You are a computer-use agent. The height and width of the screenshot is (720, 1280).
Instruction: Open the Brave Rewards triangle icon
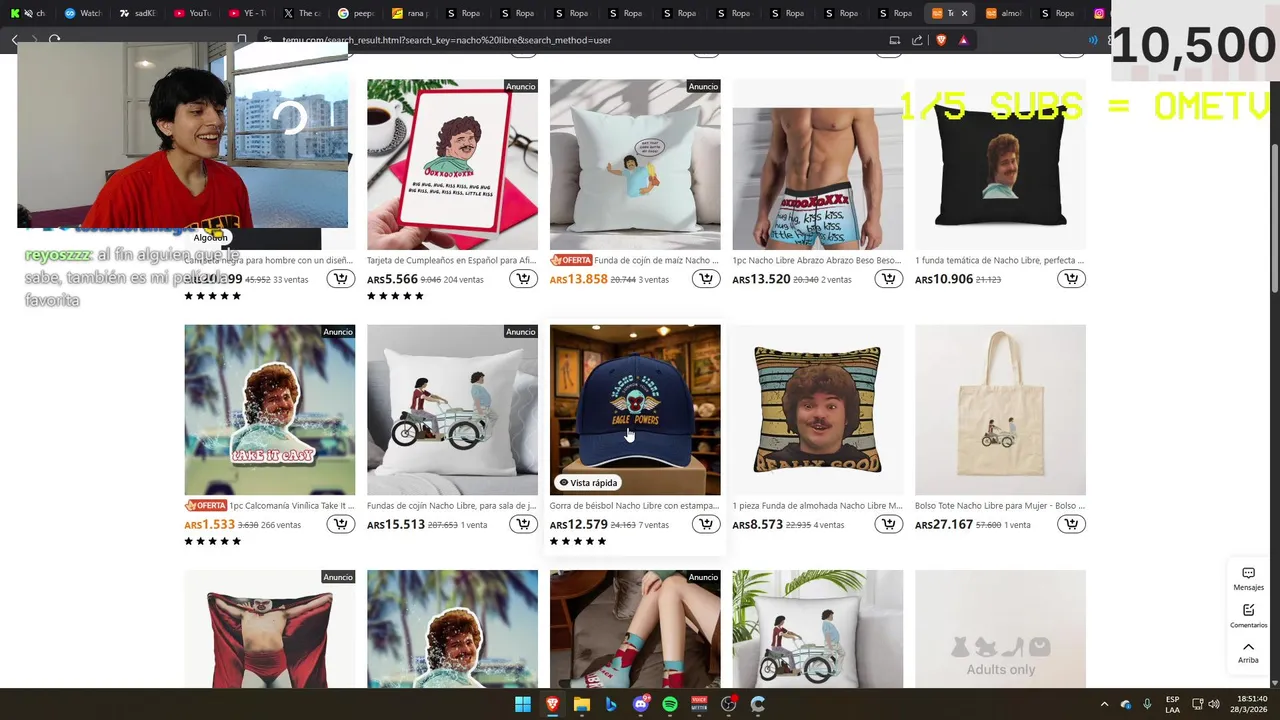pos(963,40)
